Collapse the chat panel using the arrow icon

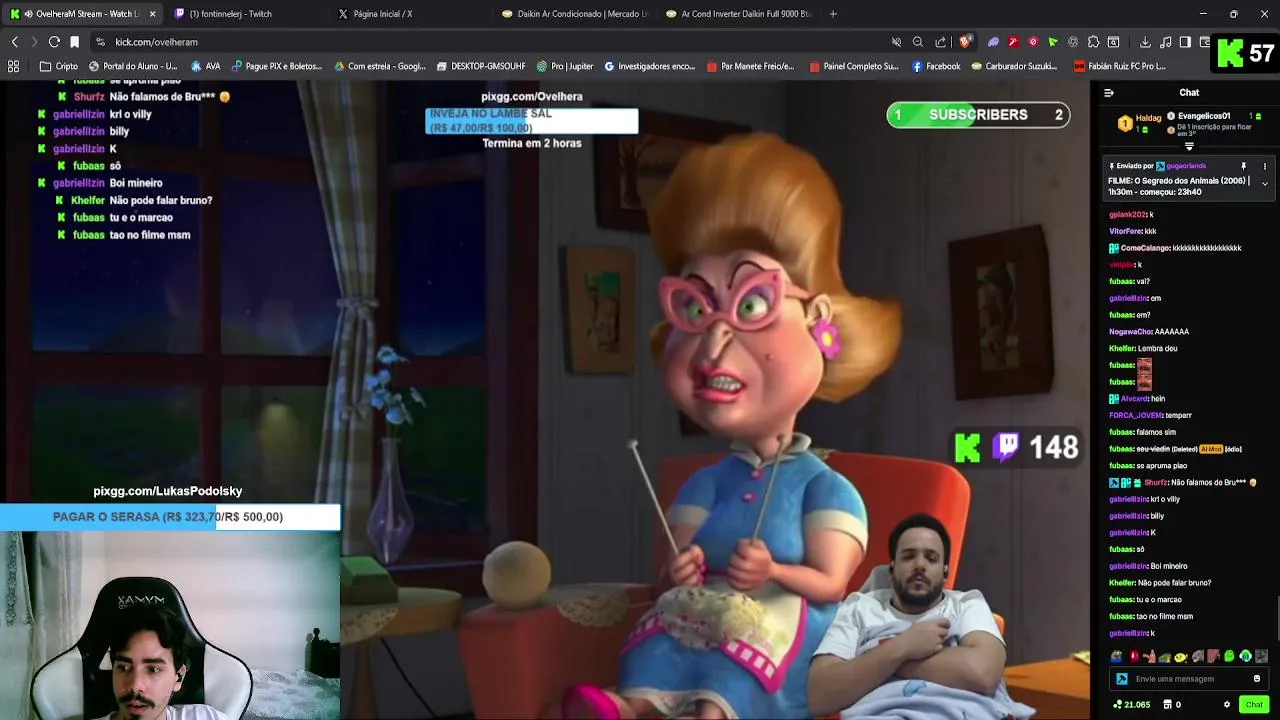(x=1108, y=93)
